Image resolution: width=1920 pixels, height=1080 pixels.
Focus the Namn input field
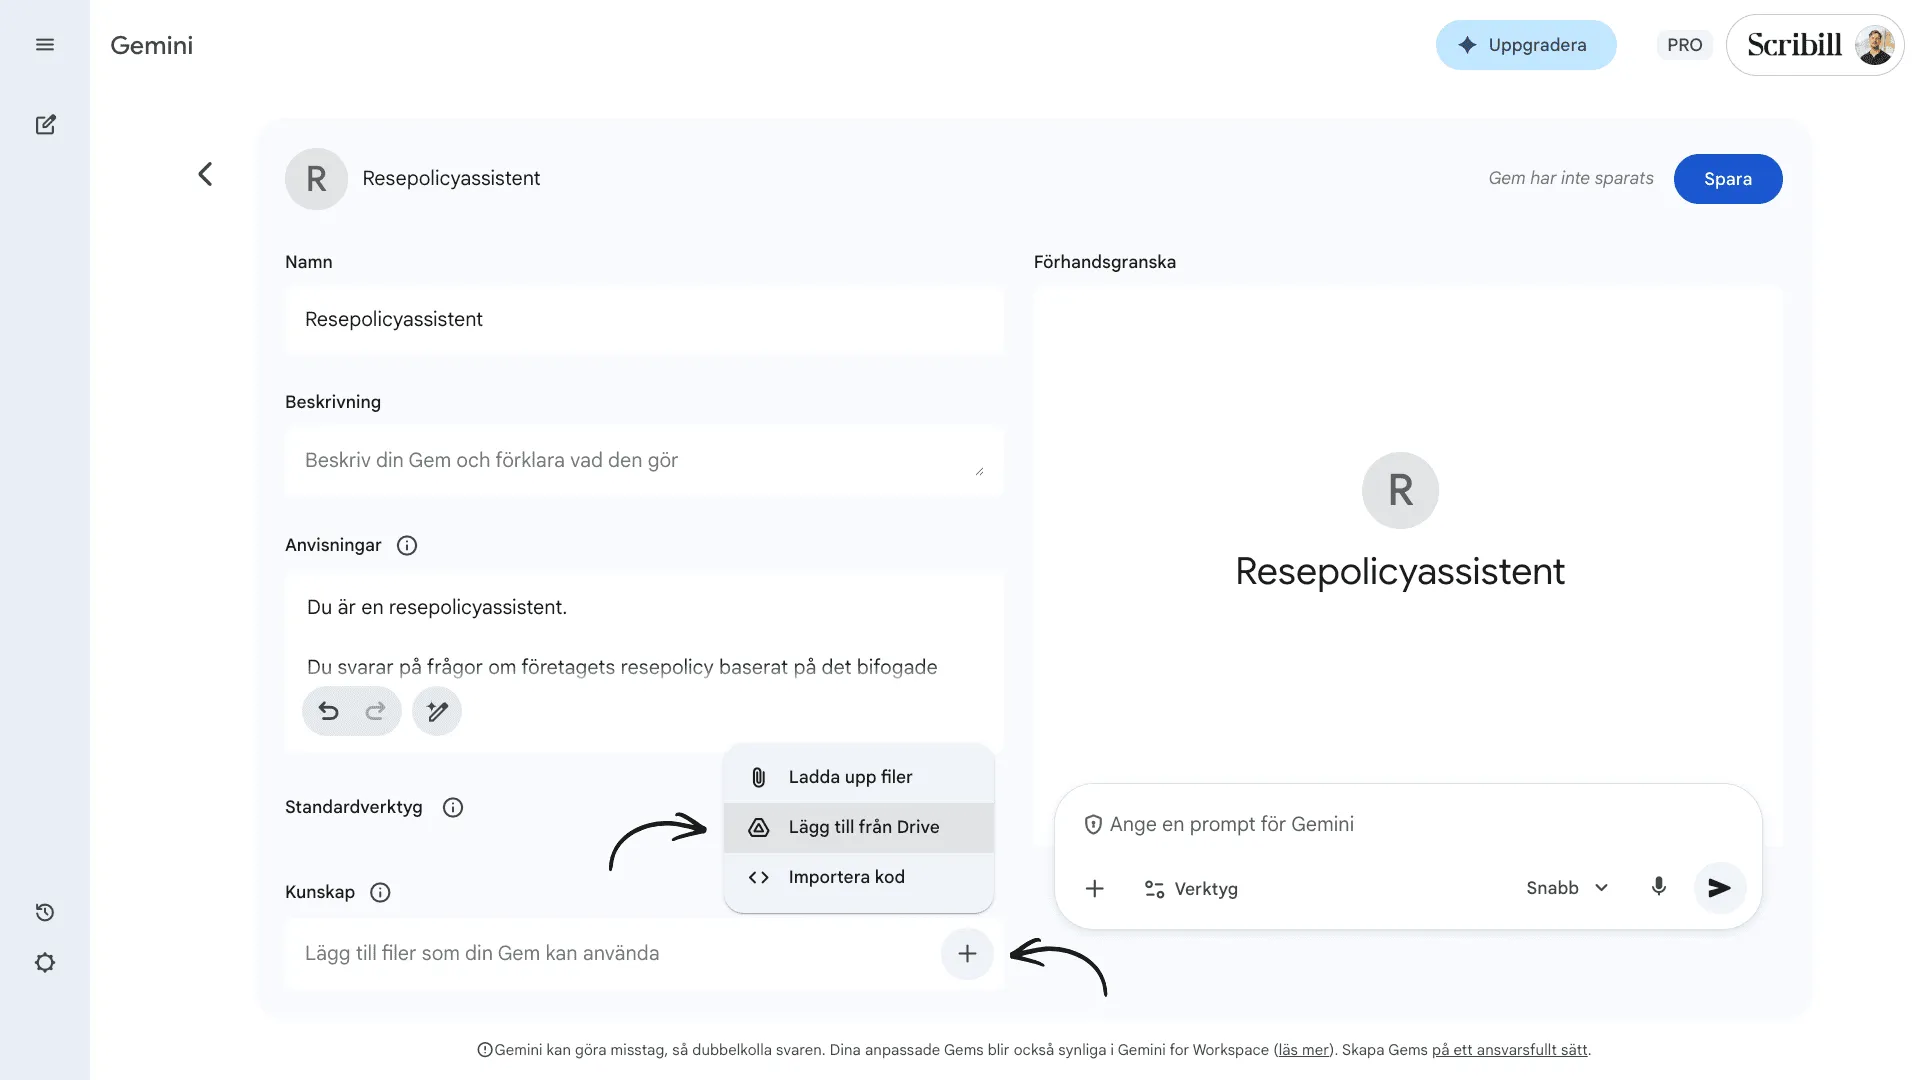(644, 319)
